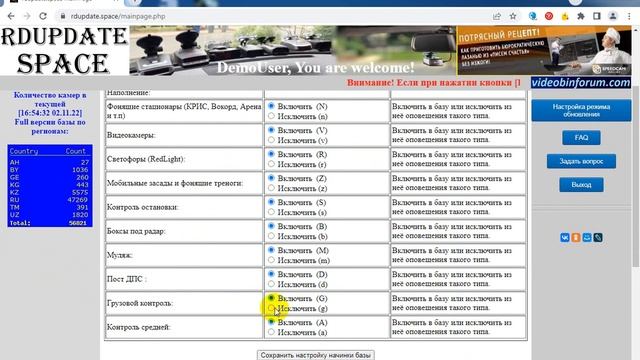Open the FAQ button
Screen dimensions: 640x360
tap(581, 138)
